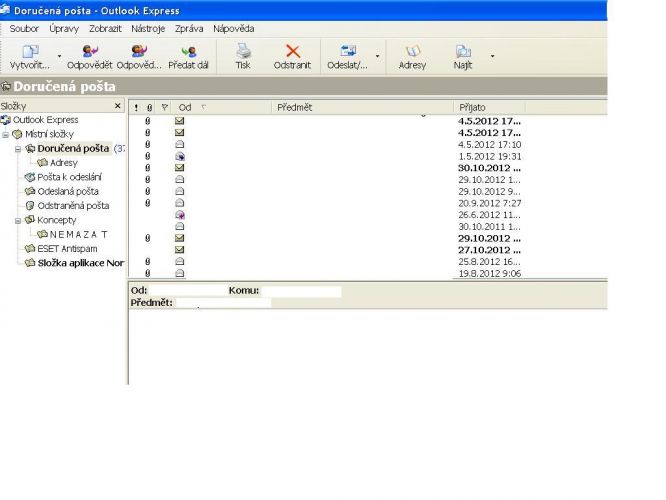
Task: Select the Pošta k odeslání folder
Action: pos(69,177)
